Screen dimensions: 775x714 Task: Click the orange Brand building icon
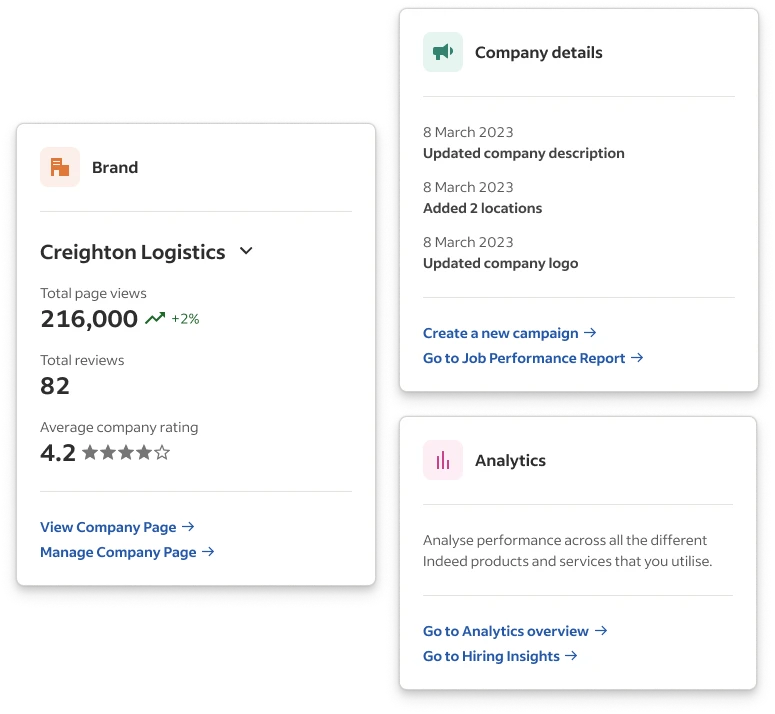pos(60,167)
